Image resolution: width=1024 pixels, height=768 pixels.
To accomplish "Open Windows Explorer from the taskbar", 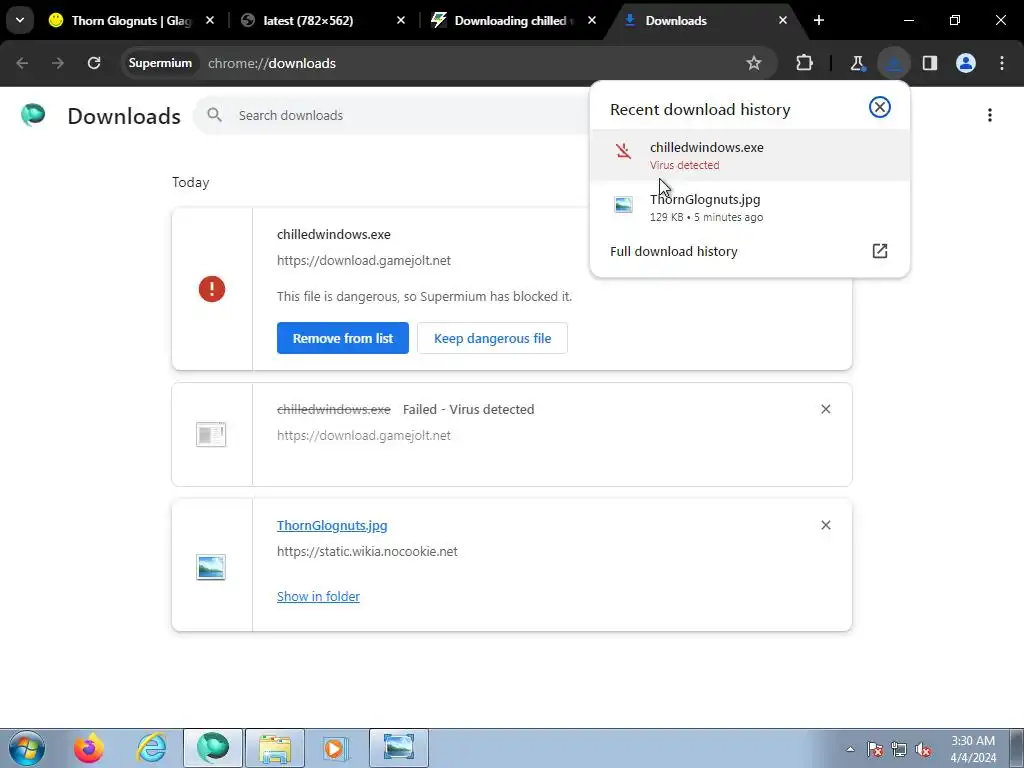I will pos(275,748).
